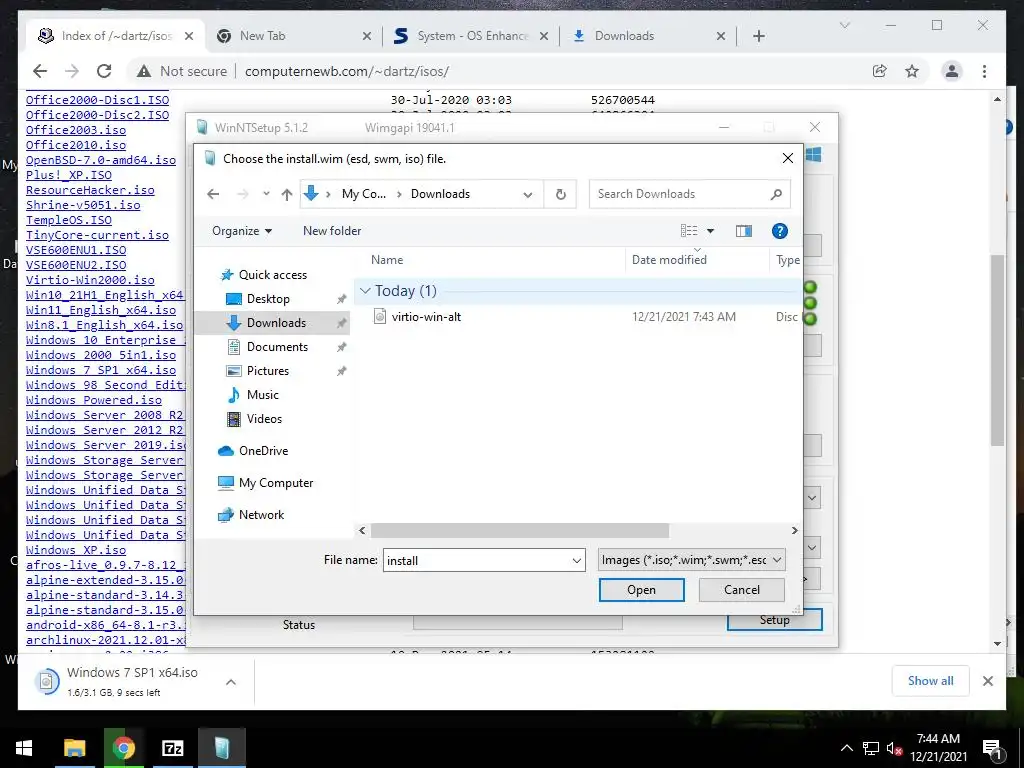Screen dimensions: 1024x768
Task: Select Quick access in navigation pane
Action: 272,275
